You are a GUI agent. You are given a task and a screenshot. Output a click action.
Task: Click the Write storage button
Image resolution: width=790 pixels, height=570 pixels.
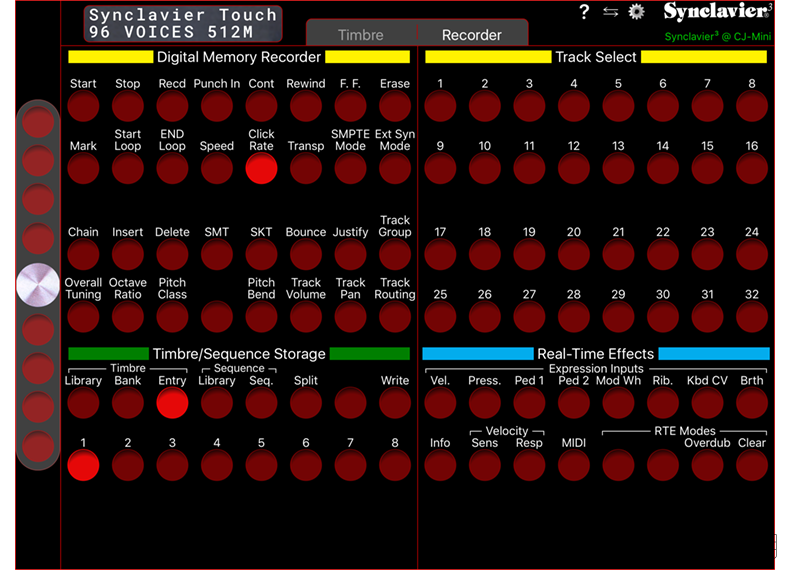pos(395,402)
